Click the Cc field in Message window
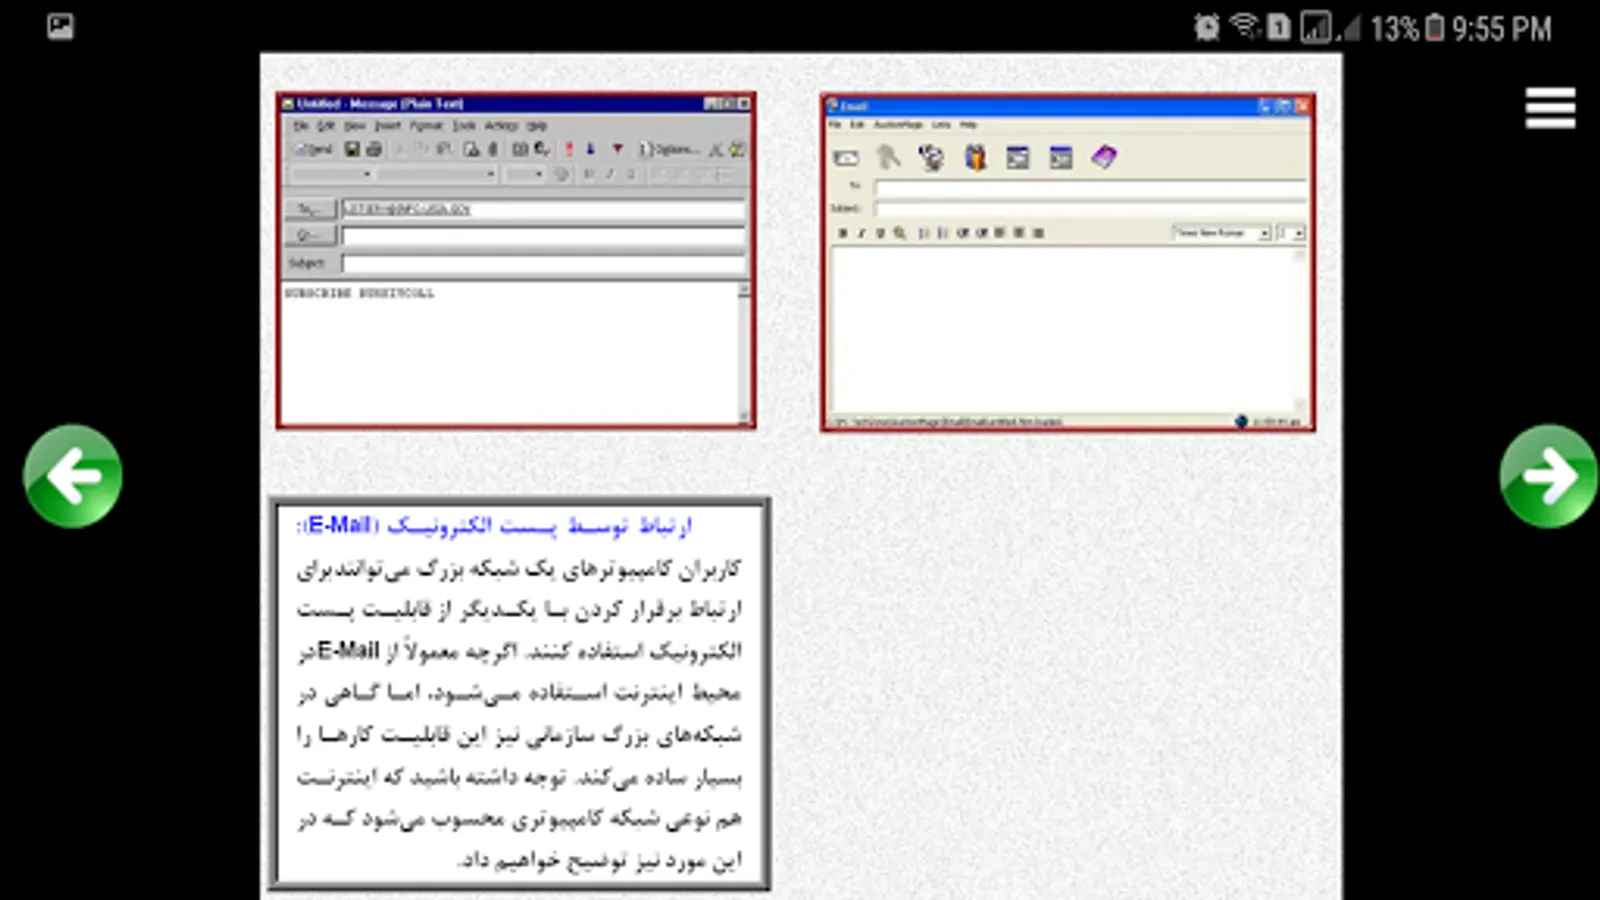Screen dimensions: 1600x900 click(x=544, y=235)
